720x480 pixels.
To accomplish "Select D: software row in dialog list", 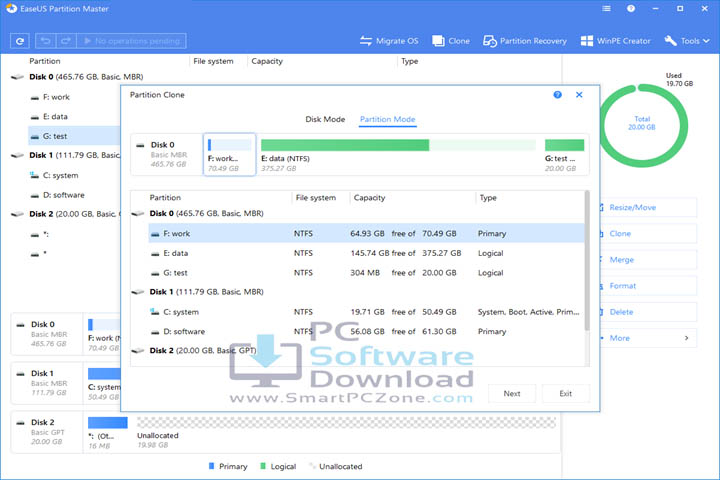I will [x=366, y=332].
